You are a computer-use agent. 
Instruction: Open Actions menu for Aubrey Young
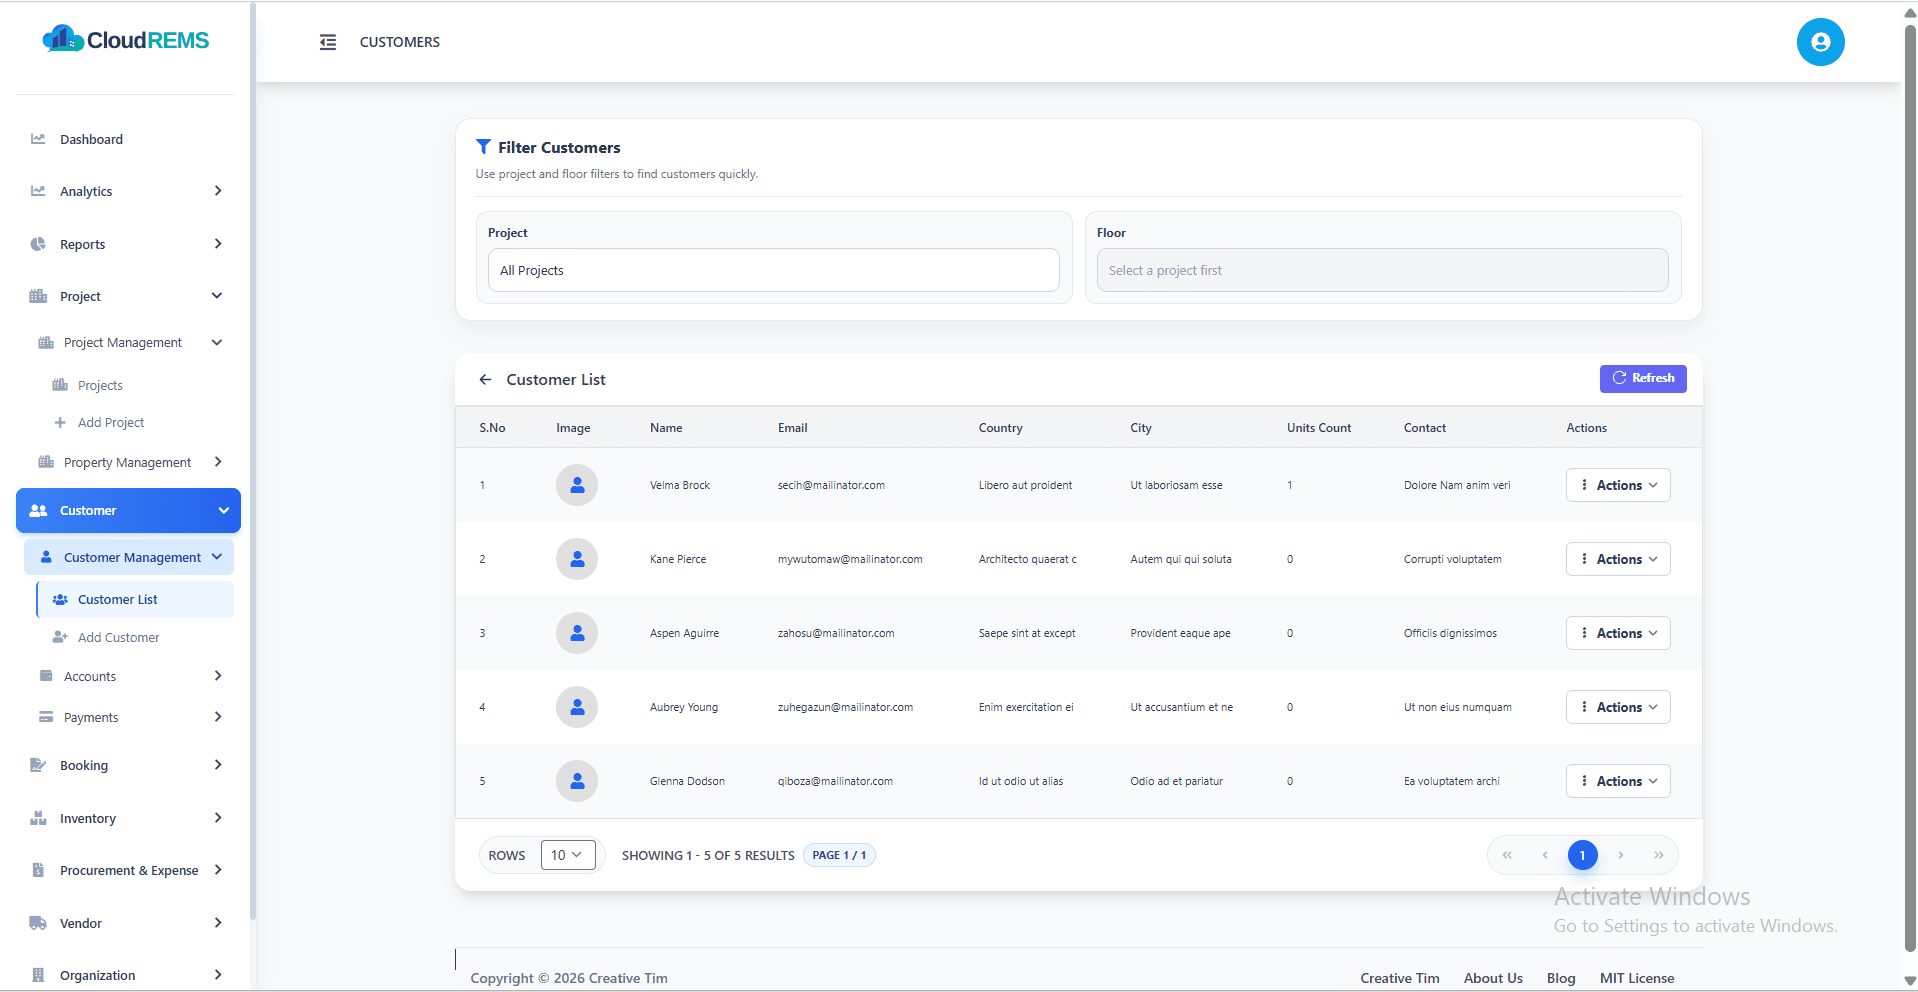[x=1618, y=707]
